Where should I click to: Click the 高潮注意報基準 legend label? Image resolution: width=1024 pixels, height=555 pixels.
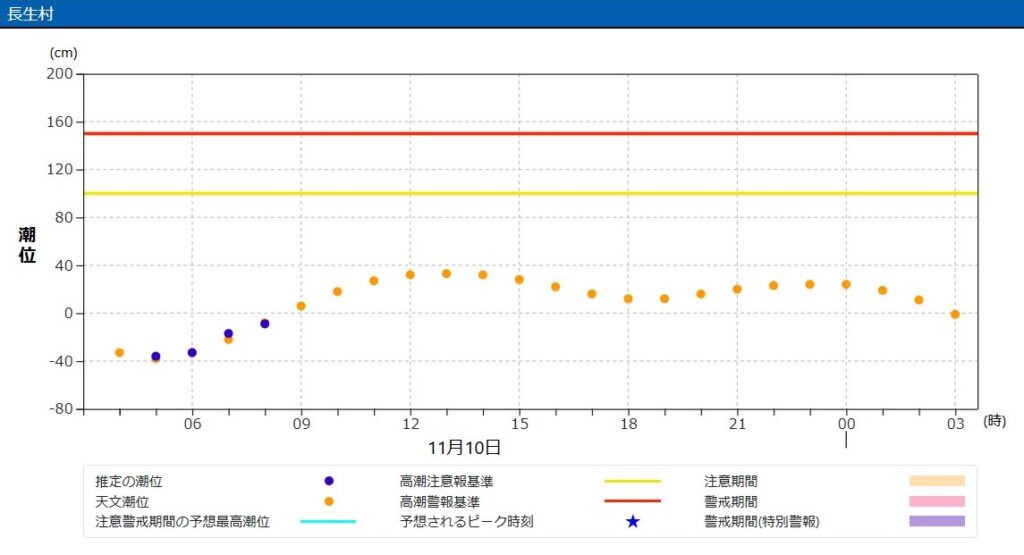tap(447, 481)
